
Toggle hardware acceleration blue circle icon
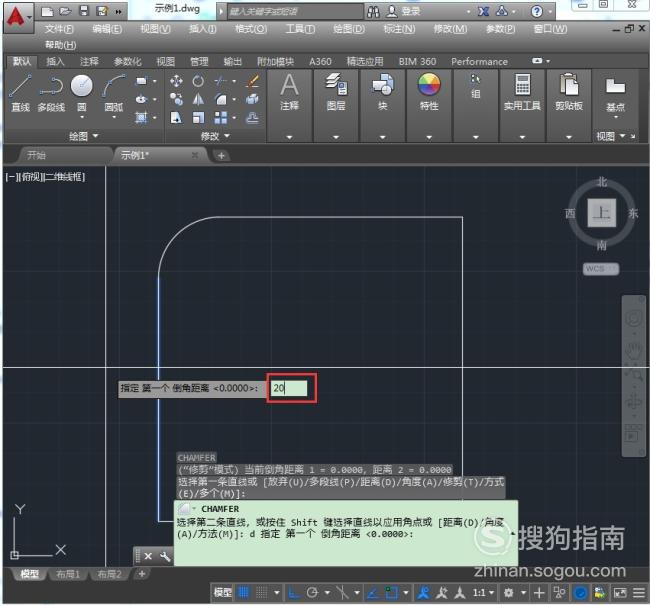(x=580, y=593)
